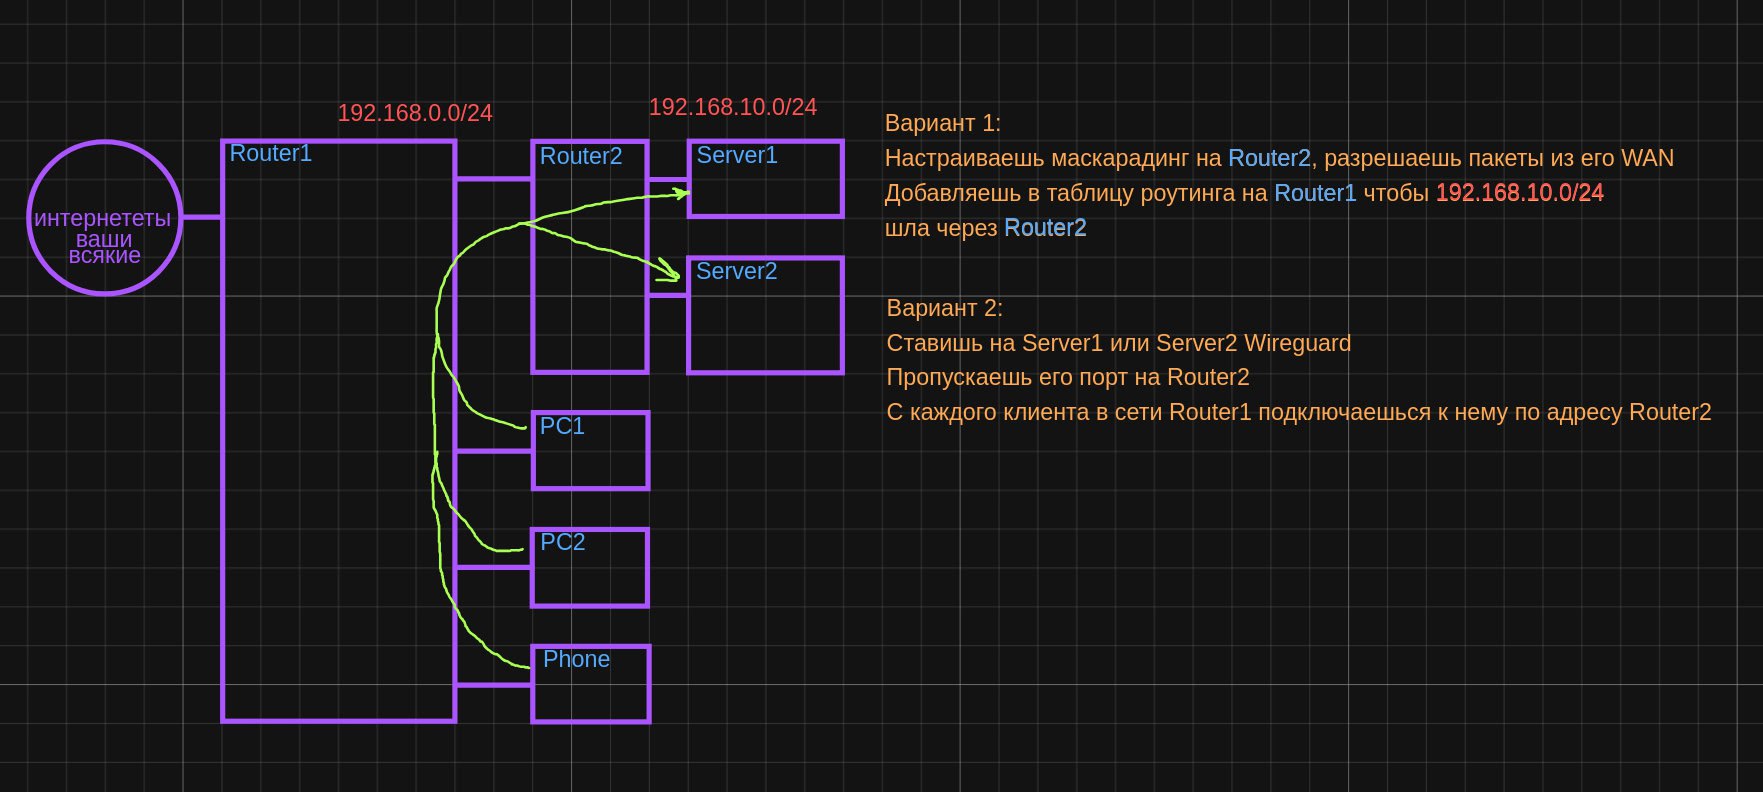Click the "Server1" label
The height and width of the screenshot is (792, 1763).
coord(737,155)
